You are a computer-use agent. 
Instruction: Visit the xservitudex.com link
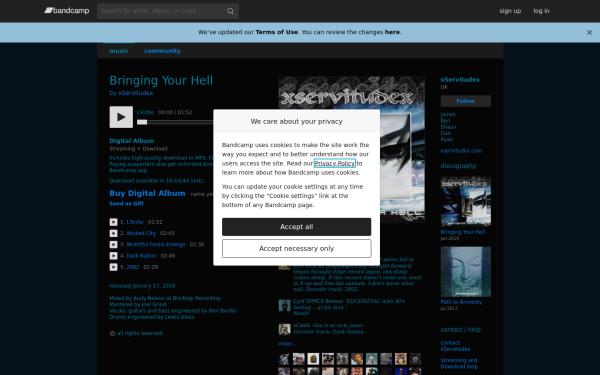(461, 151)
